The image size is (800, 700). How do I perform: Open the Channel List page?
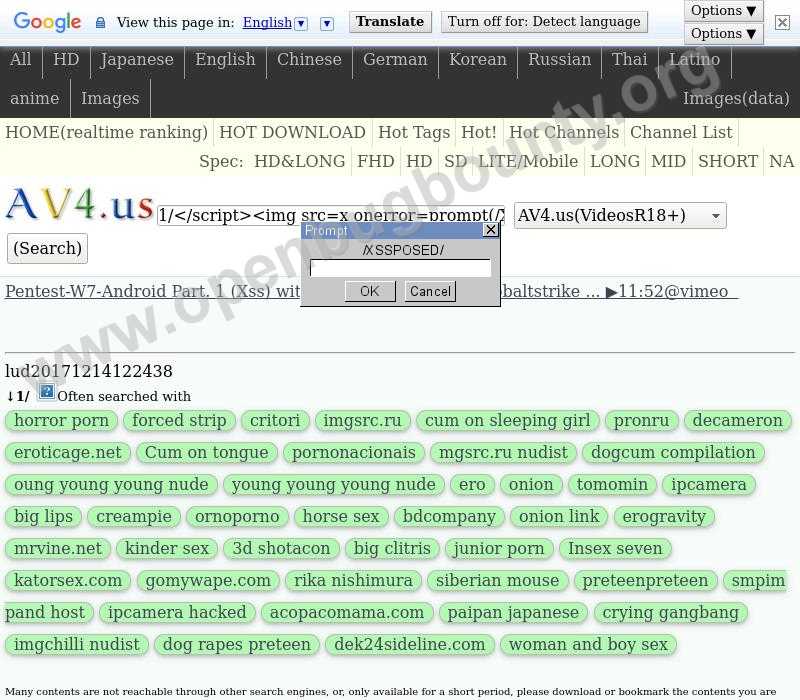click(x=681, y=133)
